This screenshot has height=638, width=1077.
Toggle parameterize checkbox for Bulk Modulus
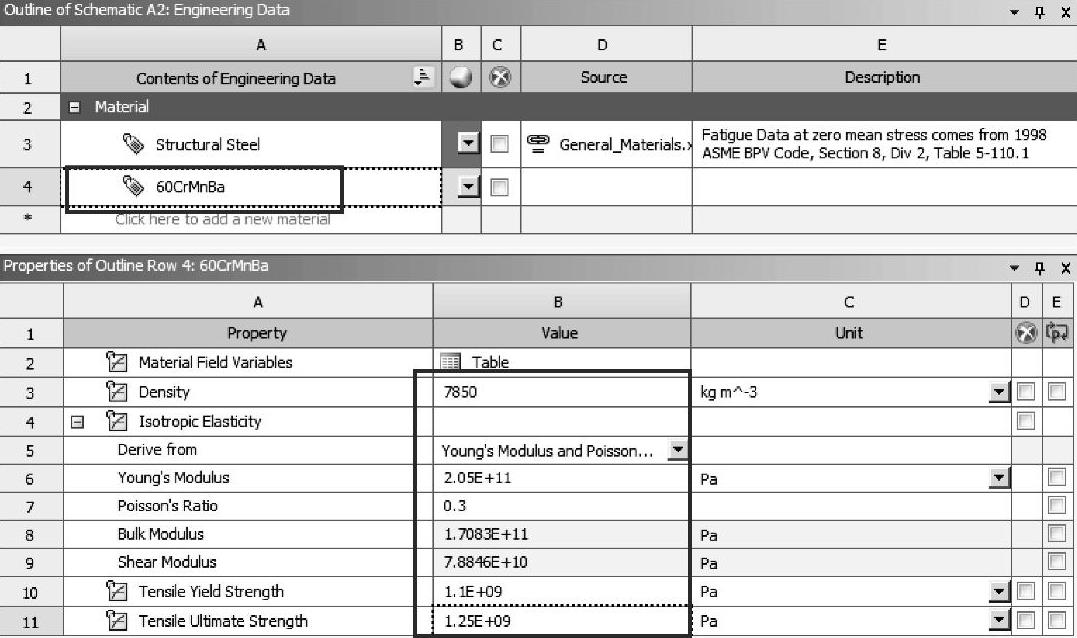(x=1056, y=534)
